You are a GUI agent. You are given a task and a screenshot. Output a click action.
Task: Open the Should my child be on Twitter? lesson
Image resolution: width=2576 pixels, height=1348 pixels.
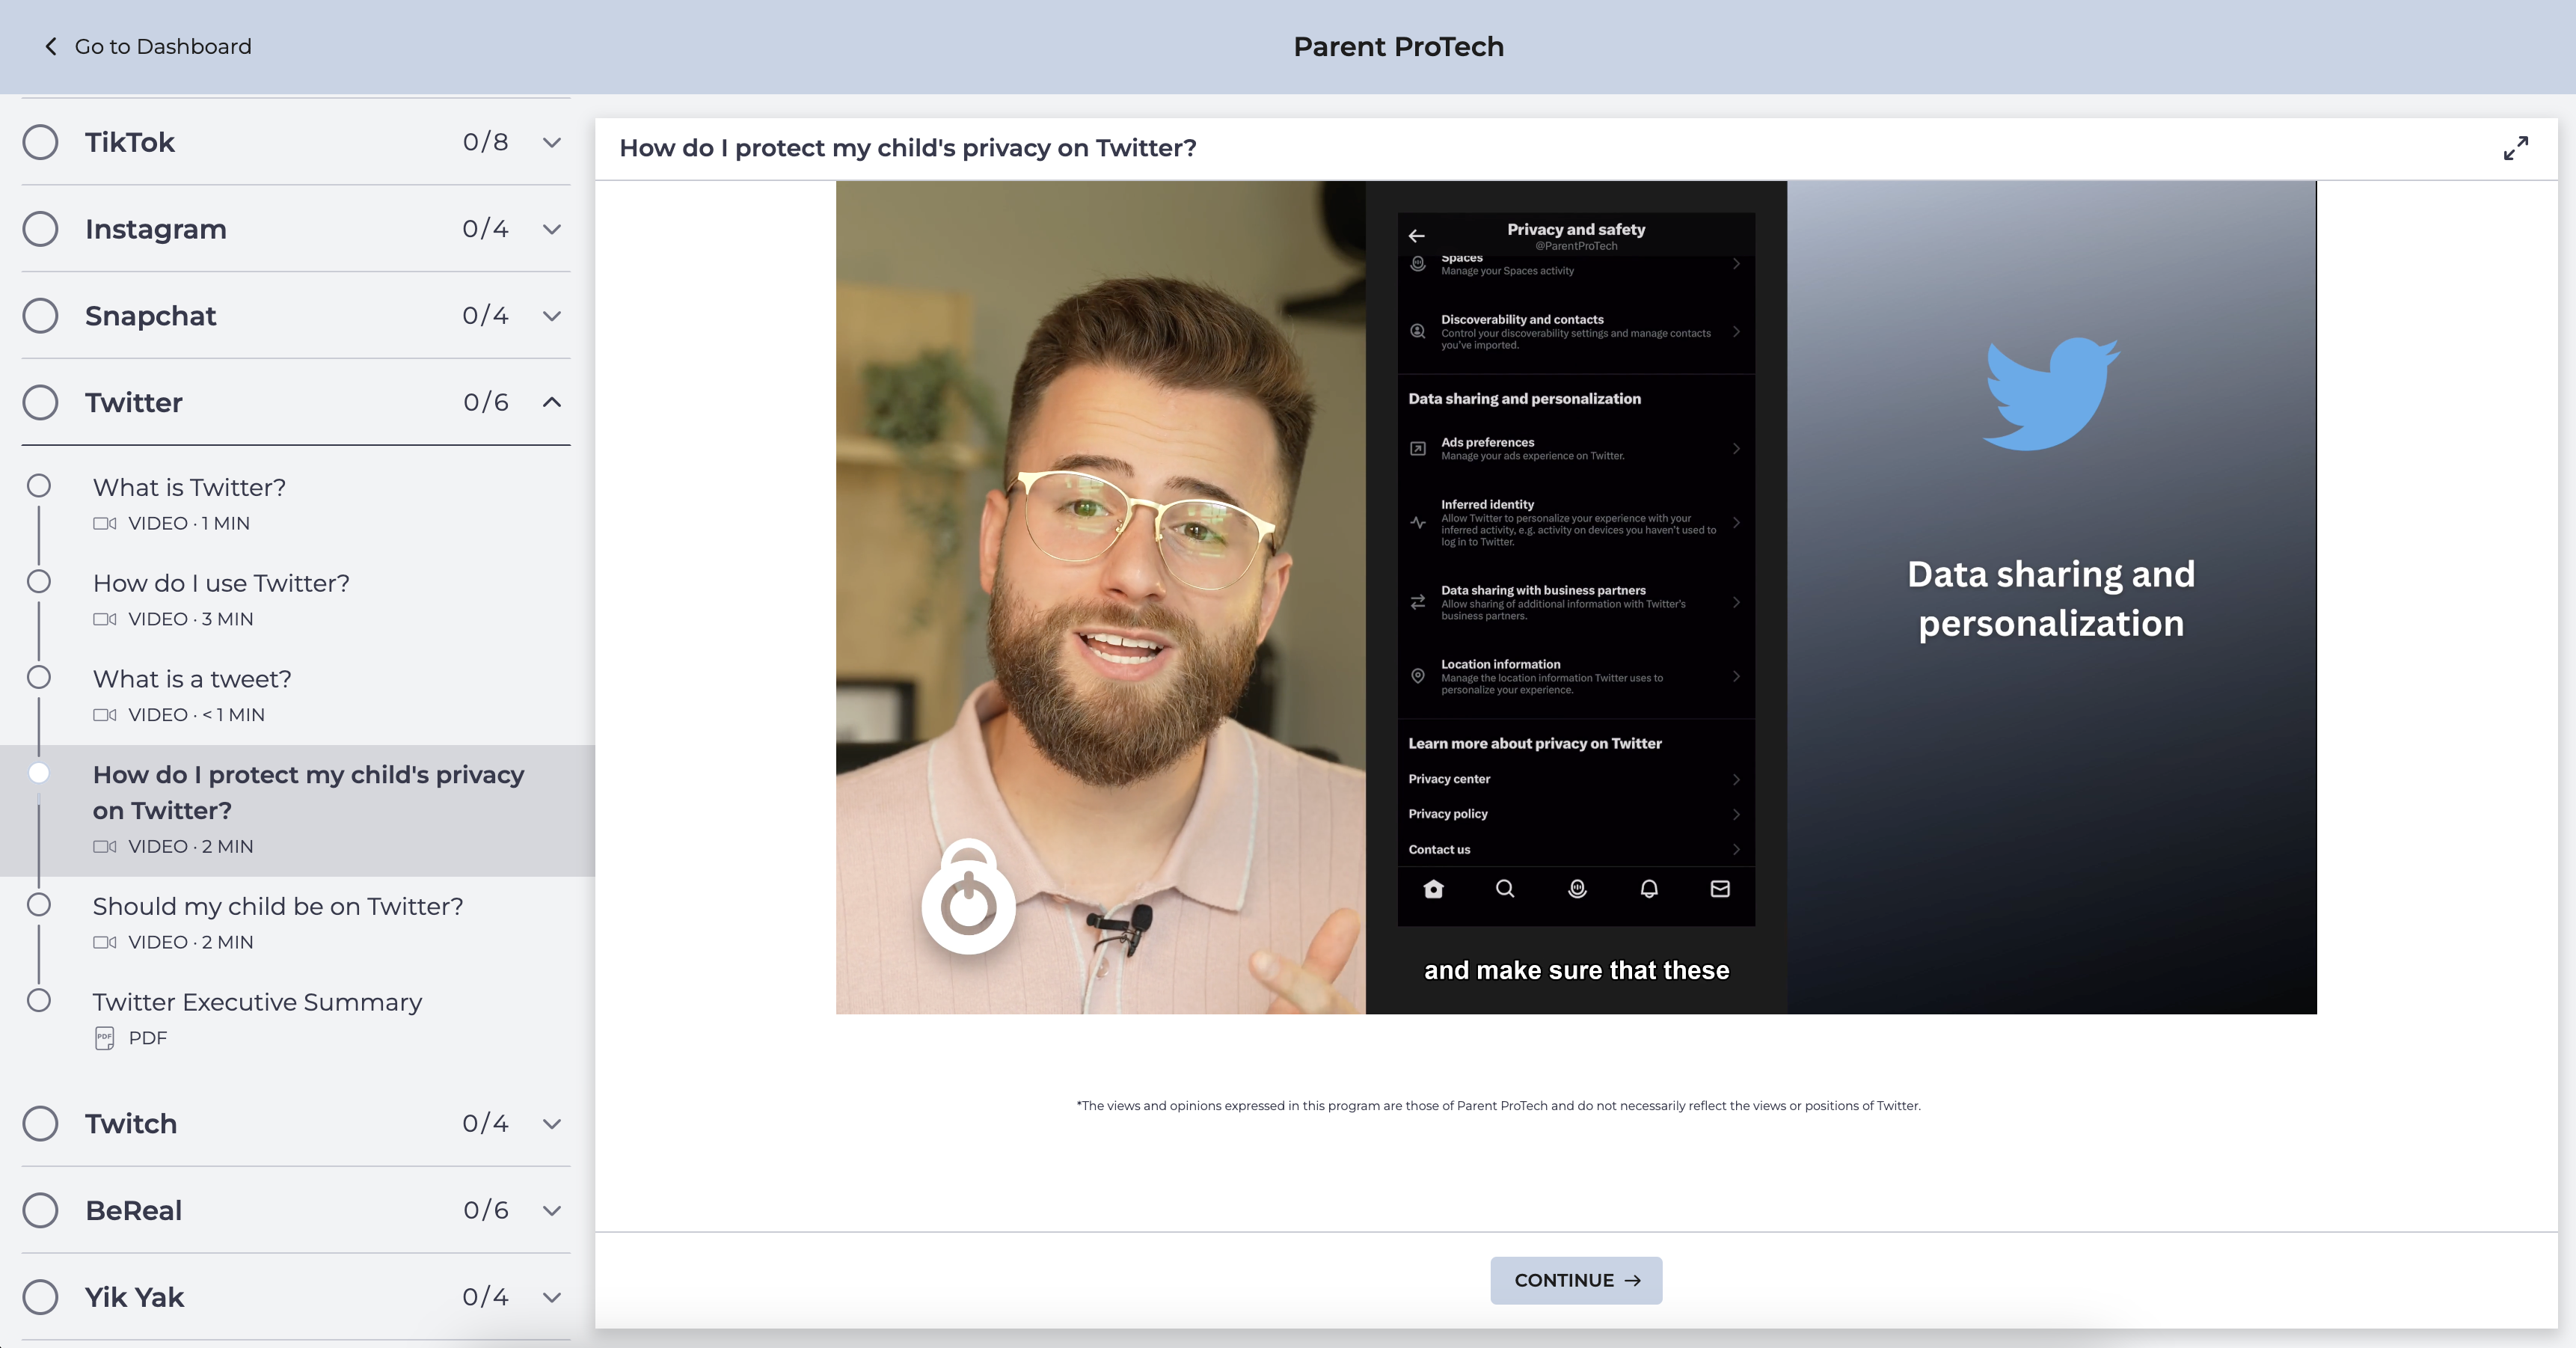(277, 906)
